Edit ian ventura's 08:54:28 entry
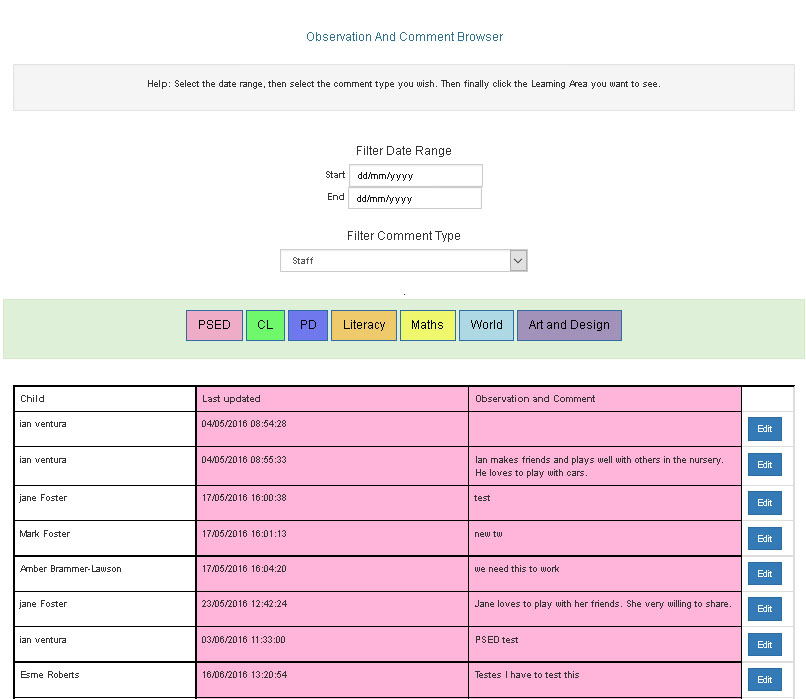The width and height of the screenshot is (806, 699). click(765, 429)
